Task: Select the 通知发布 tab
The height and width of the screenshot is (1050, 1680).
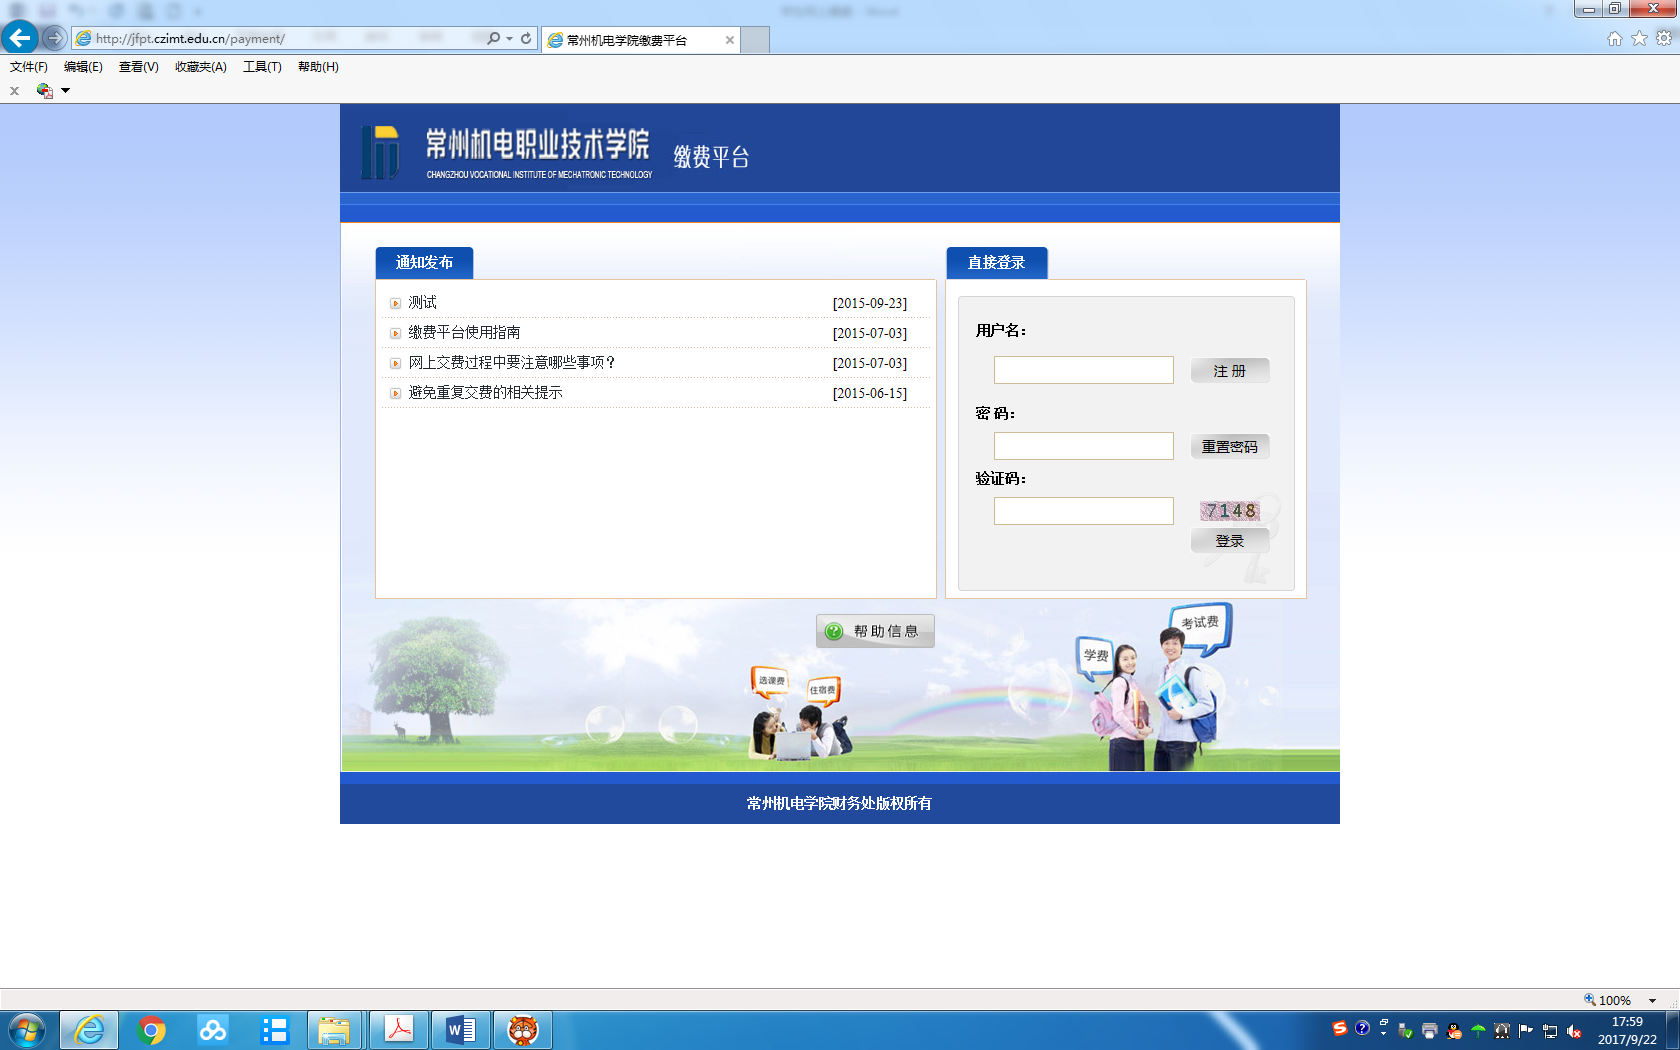Action: pos(424,262)
